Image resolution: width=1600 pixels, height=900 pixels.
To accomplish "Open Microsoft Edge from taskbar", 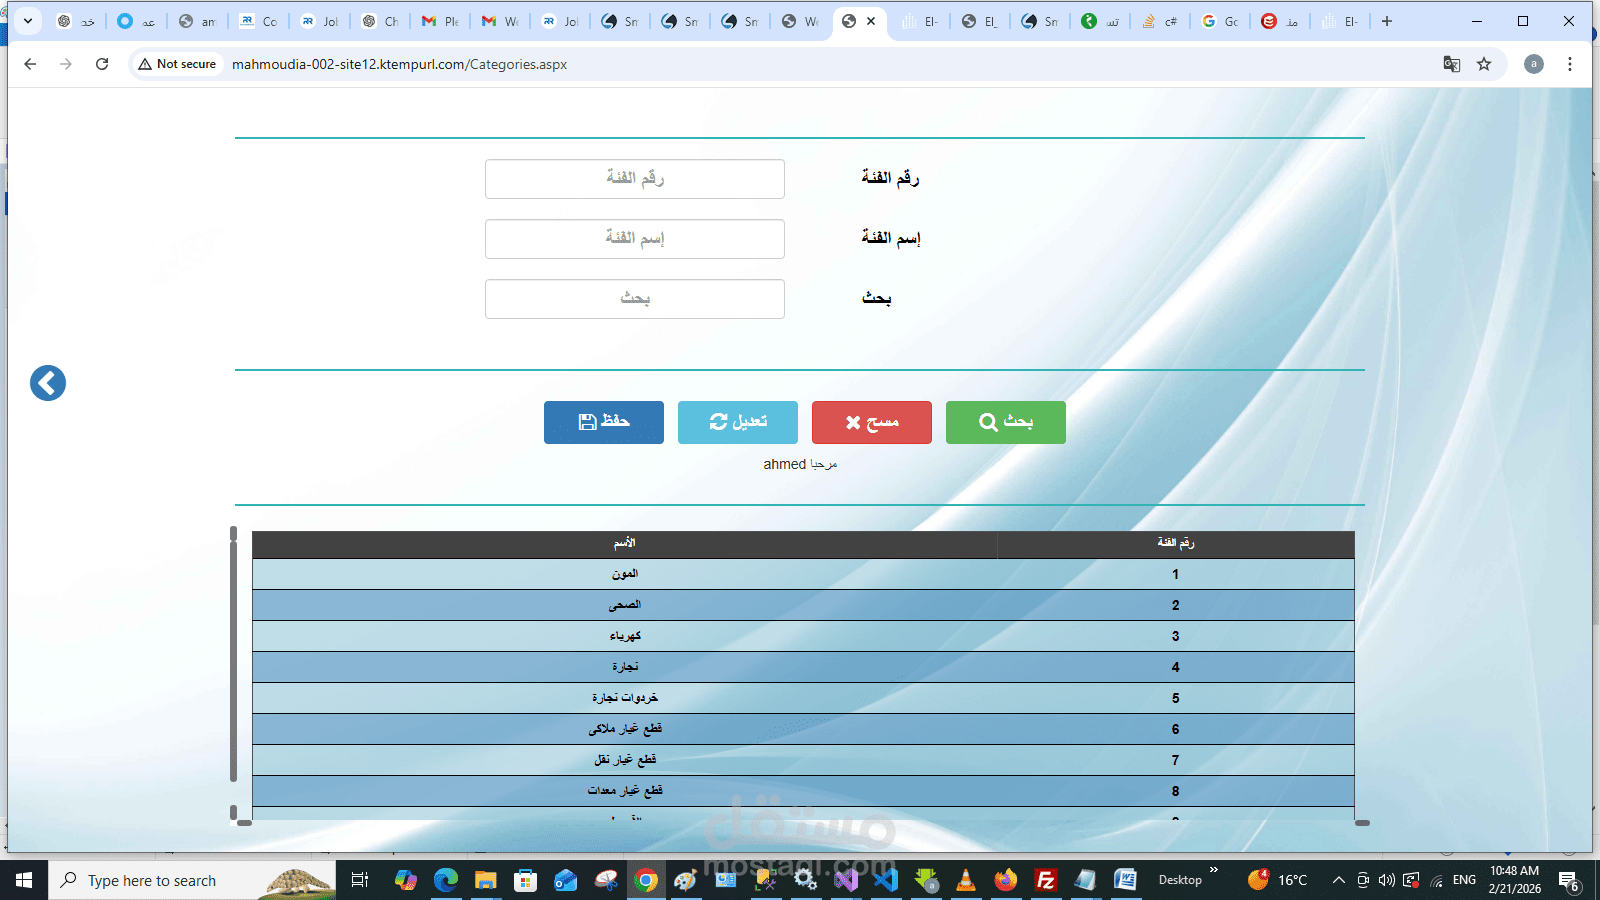I will click(446, 880).
